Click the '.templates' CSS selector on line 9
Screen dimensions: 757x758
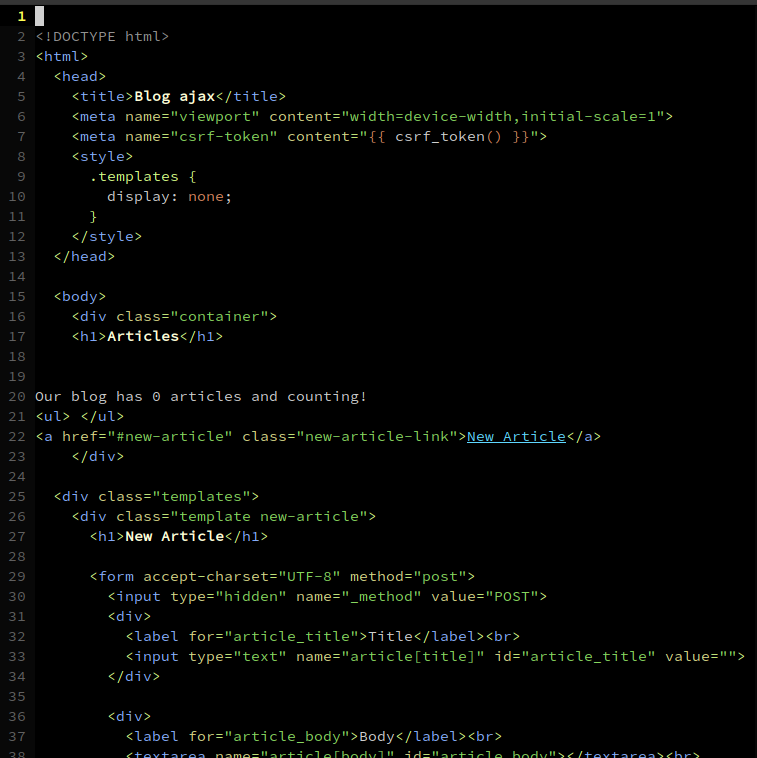click(134, 176)
